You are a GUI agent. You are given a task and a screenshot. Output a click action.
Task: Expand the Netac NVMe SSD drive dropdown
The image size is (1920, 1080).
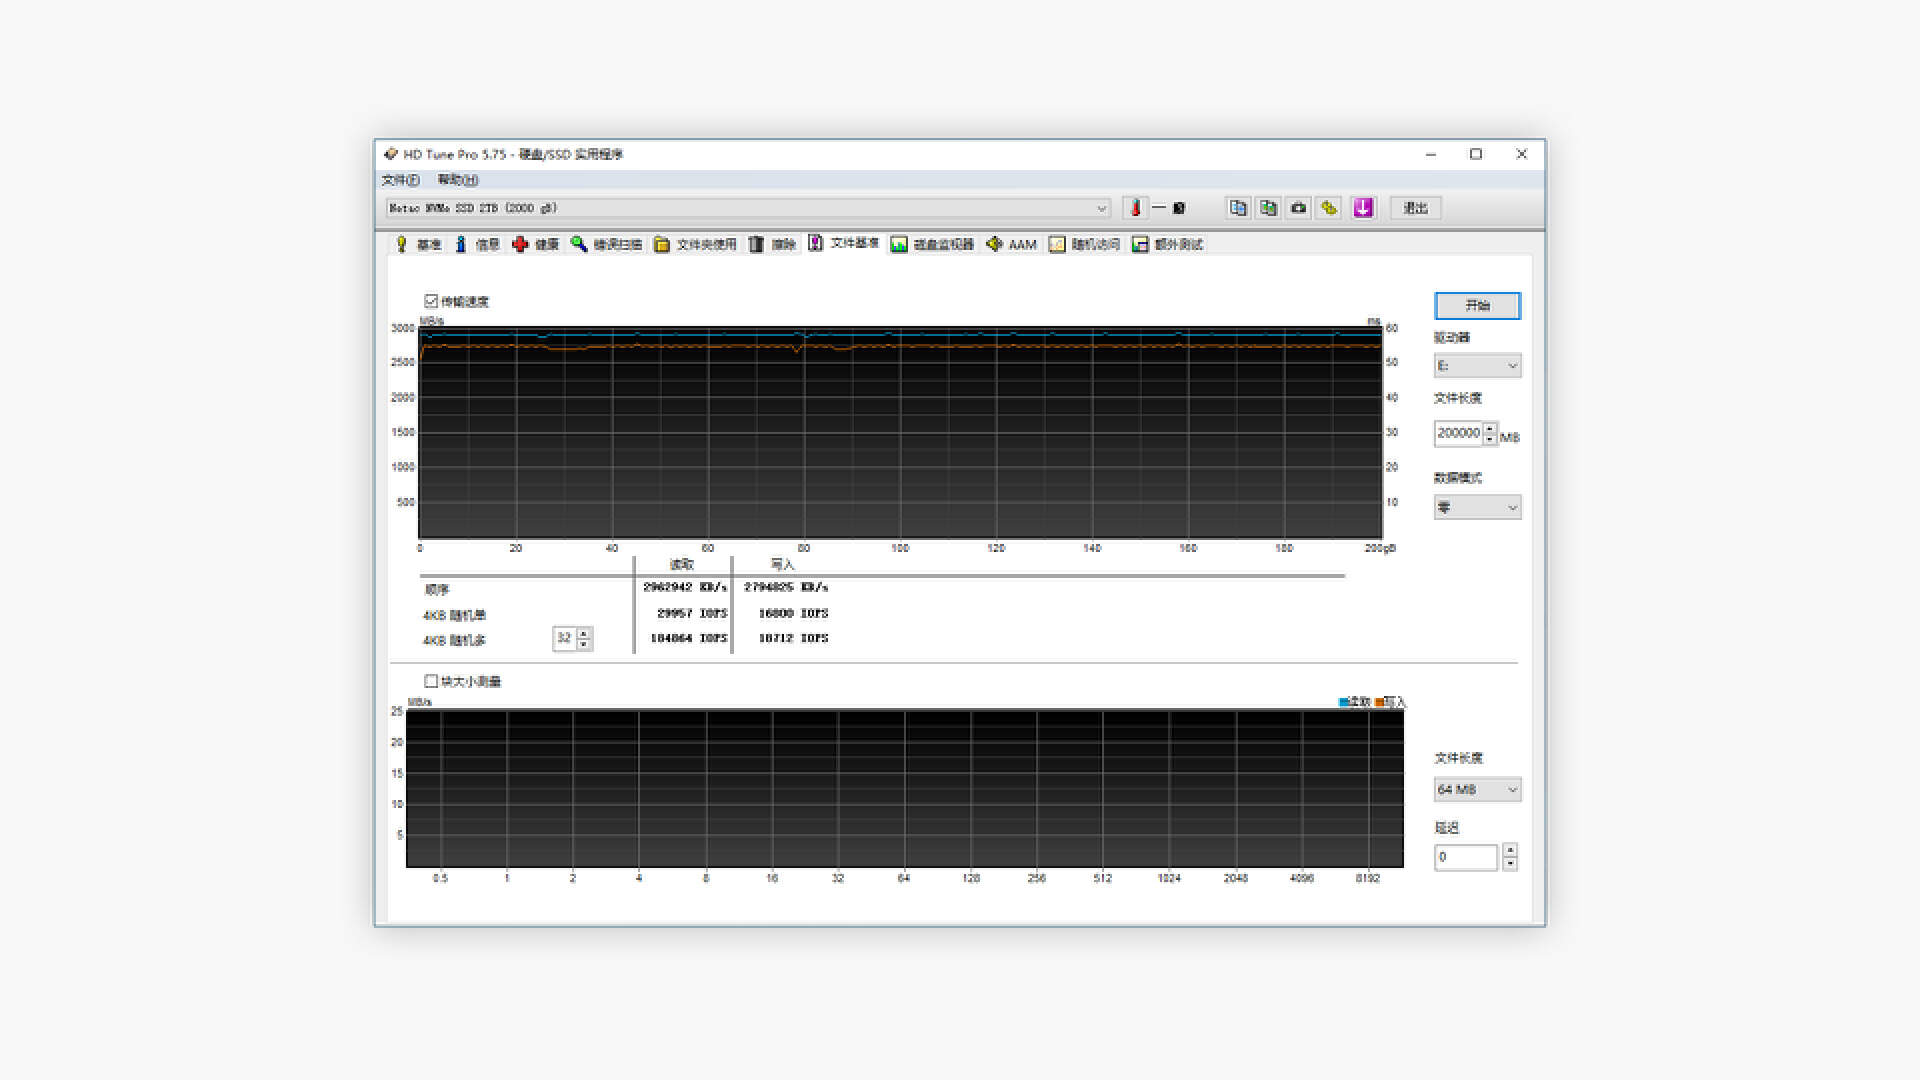point(1101,208)
